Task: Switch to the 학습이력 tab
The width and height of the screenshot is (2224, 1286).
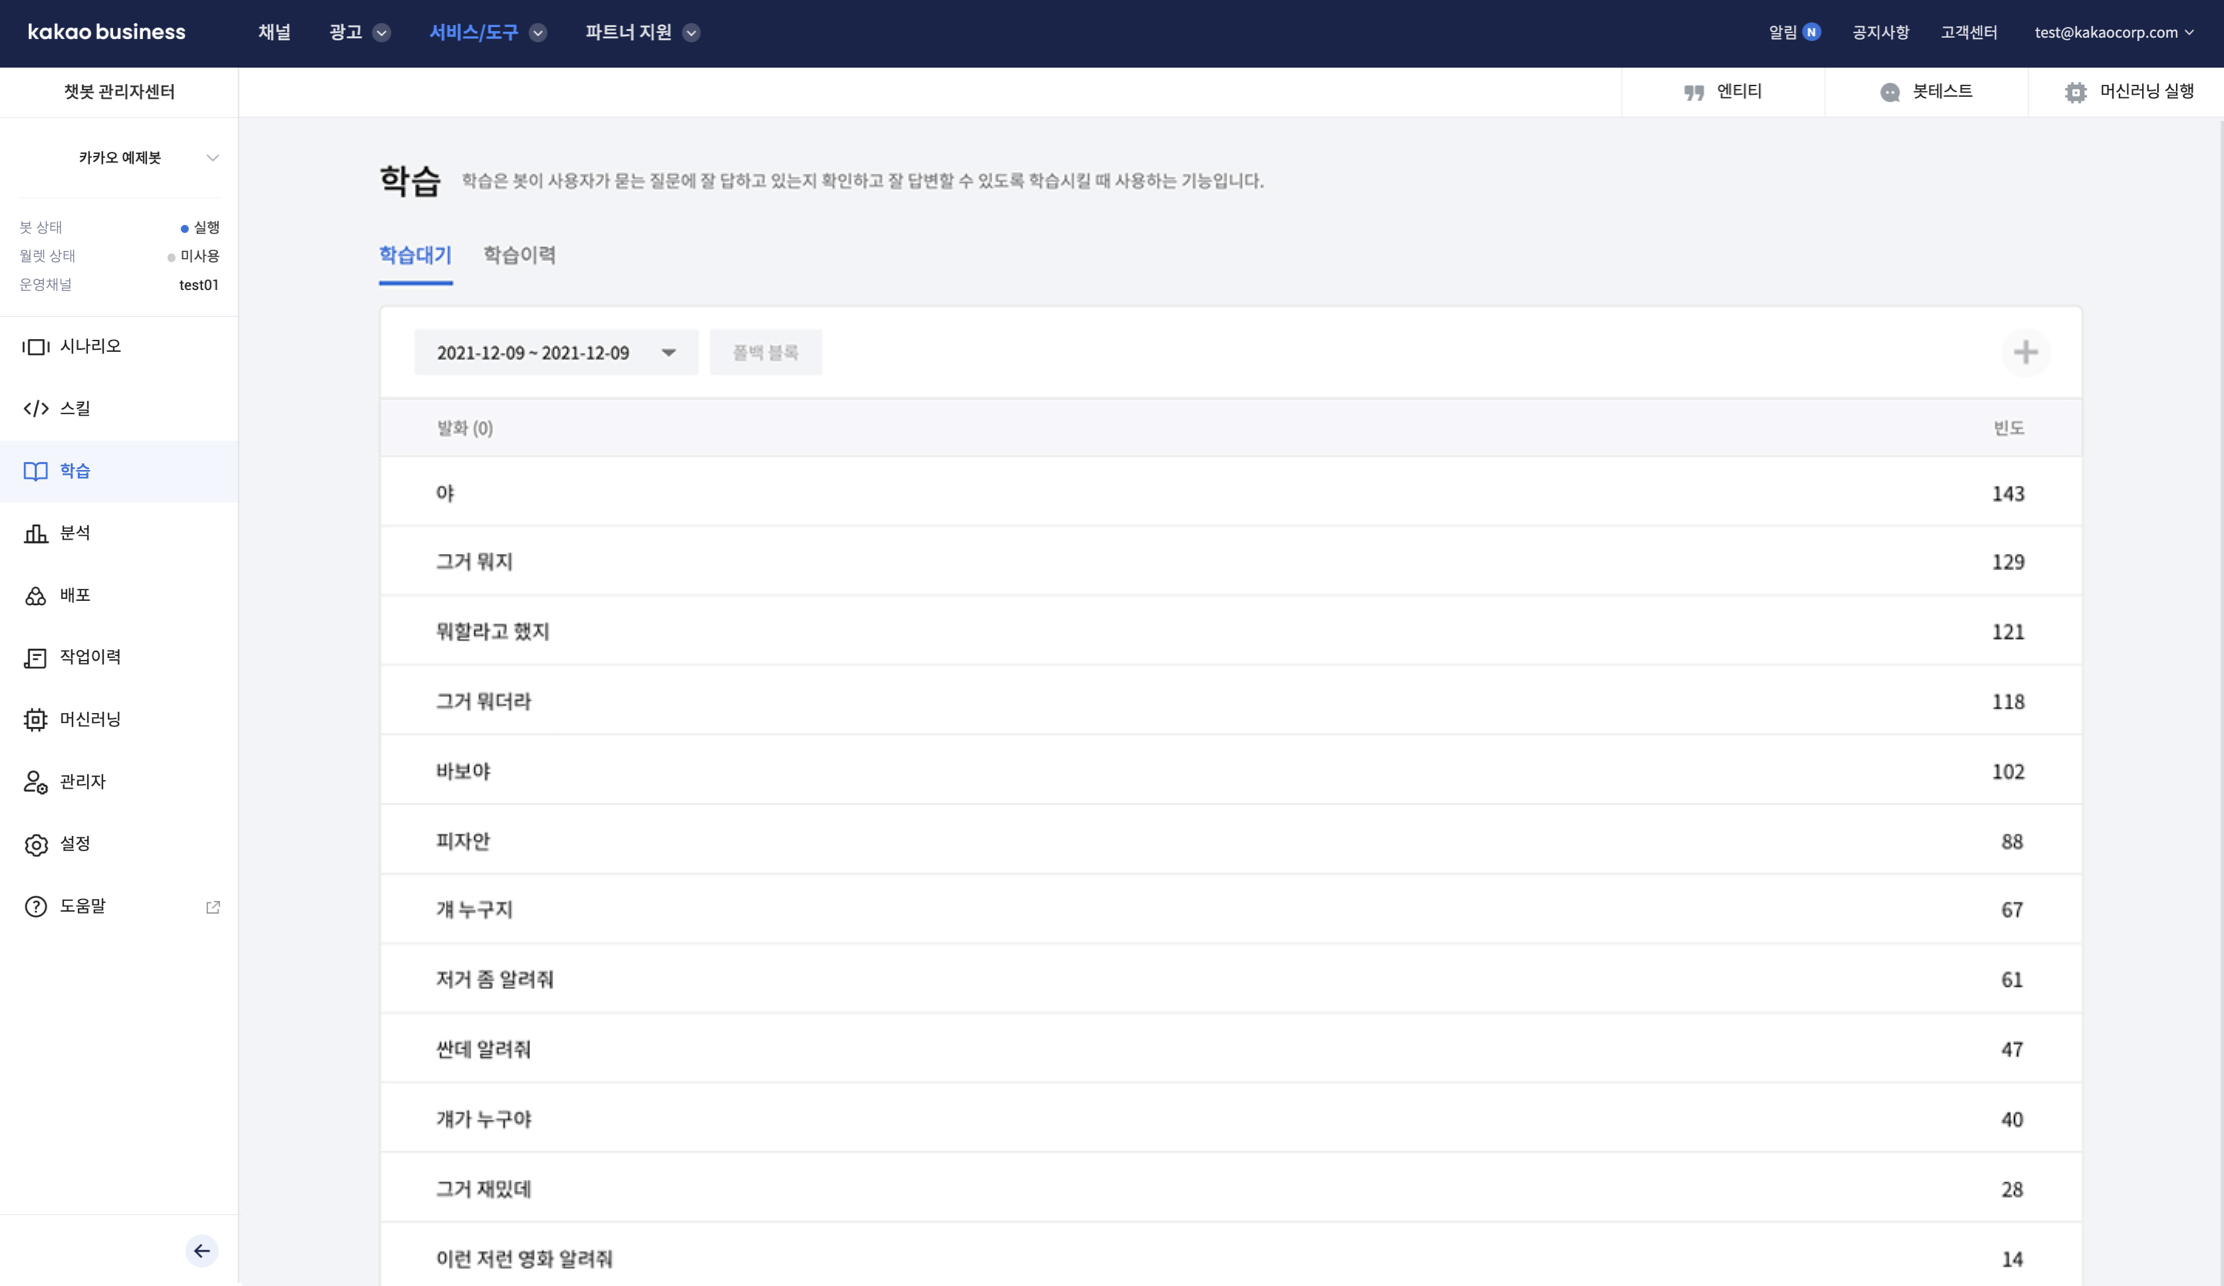Action: [x=519, y=255]
